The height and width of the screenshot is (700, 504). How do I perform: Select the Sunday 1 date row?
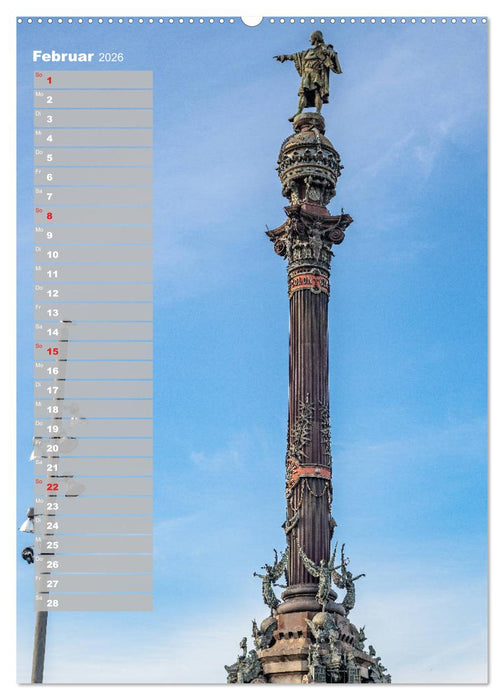pyautogui.click(x=93, y=80)
